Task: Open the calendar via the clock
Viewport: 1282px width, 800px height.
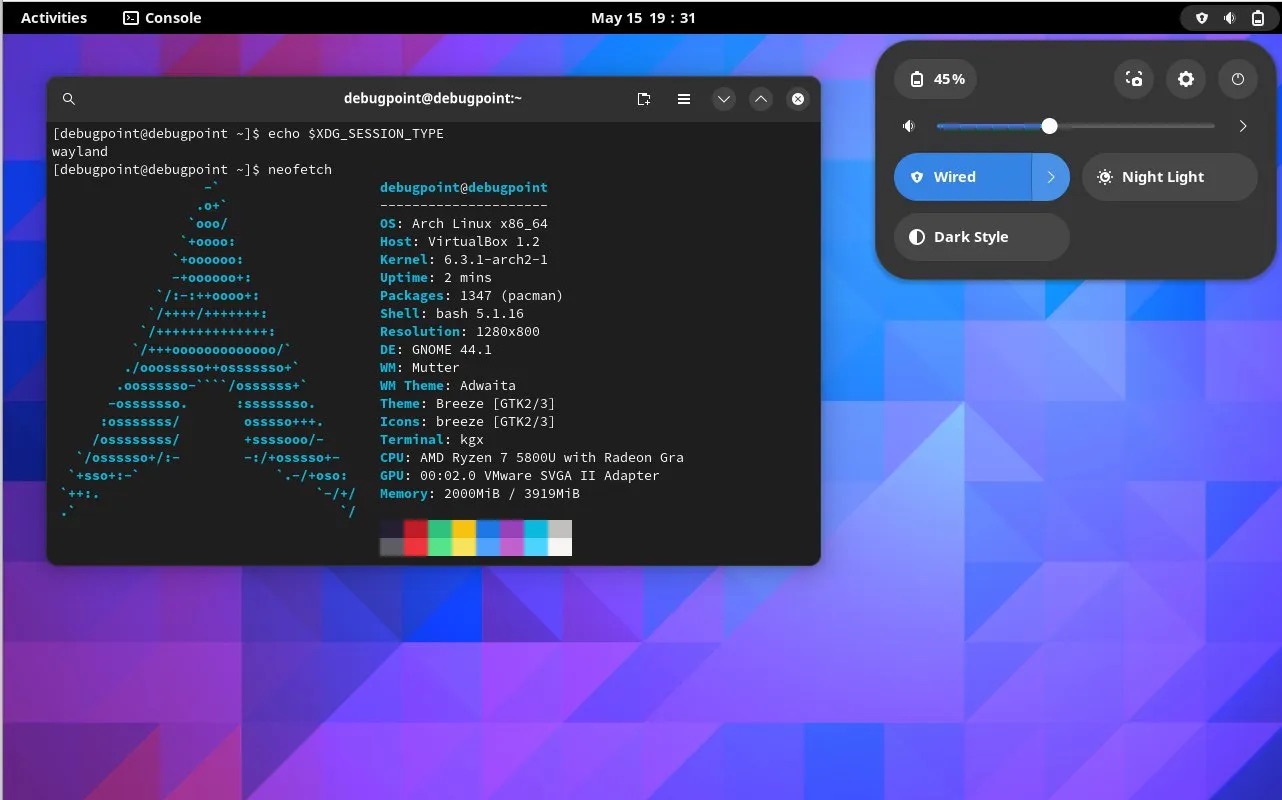Action: coord(643,17)
